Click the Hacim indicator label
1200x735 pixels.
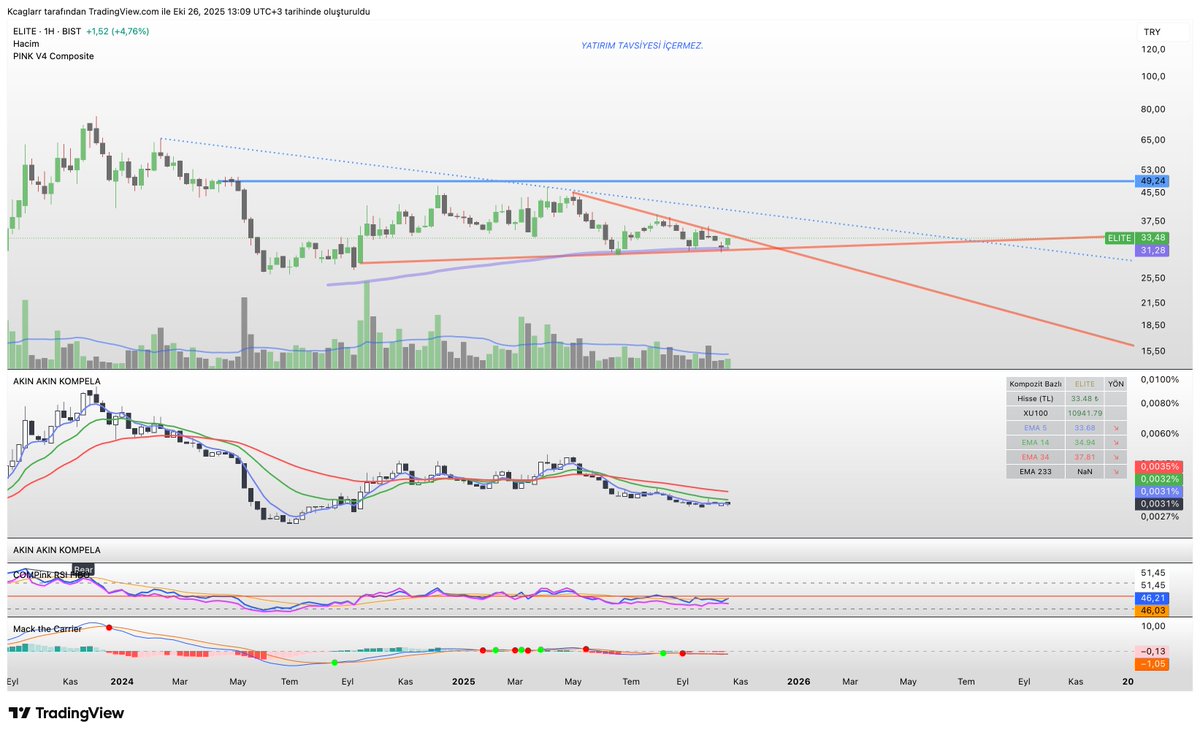tap(27, 44)
